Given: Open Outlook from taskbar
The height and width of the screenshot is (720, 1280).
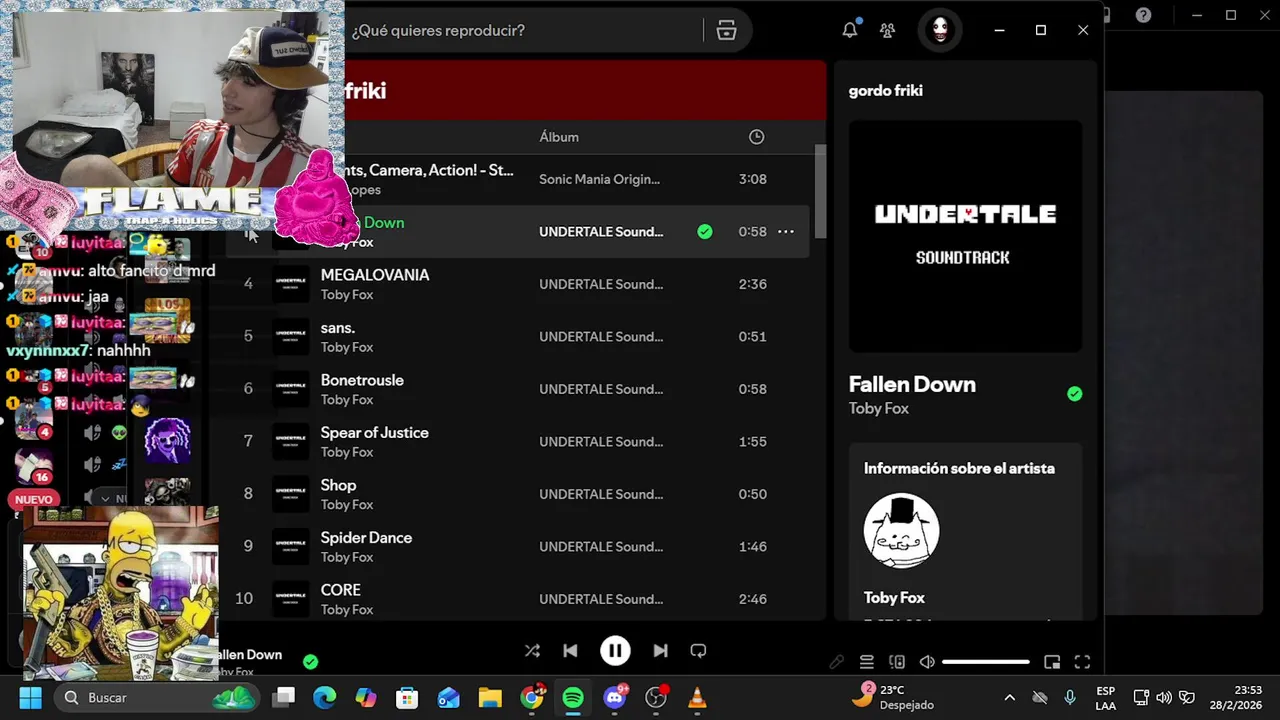Looking at the screenshot, I should [x=448, y=698].
